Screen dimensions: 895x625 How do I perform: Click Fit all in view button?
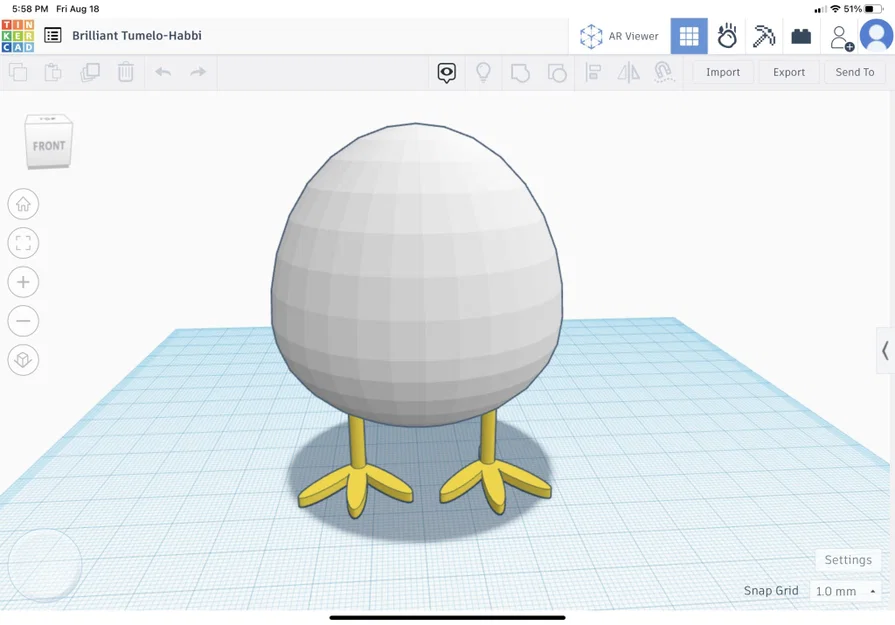click(23, 243)
